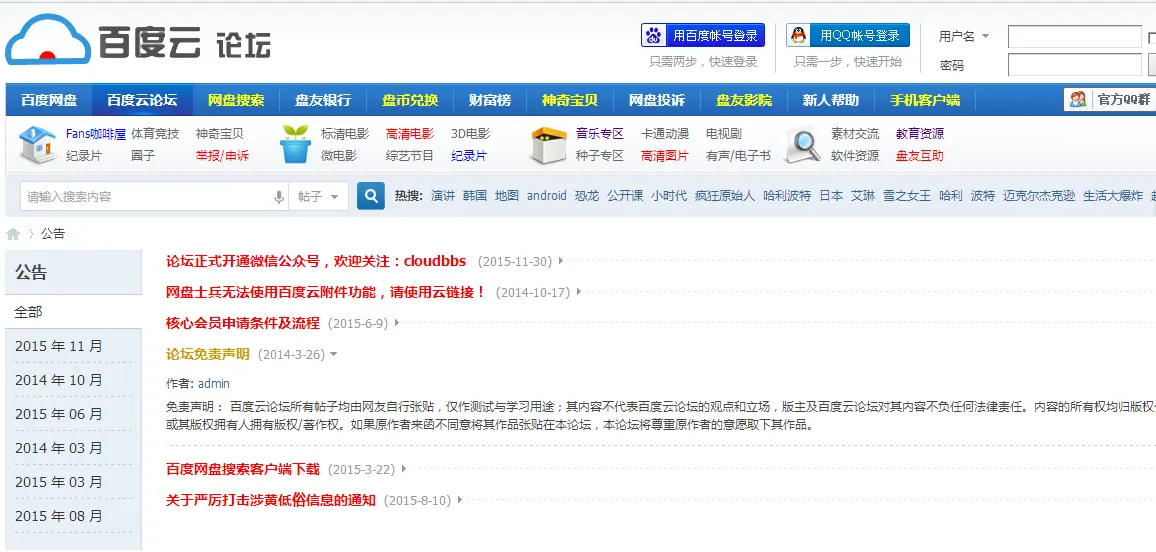Screen dimensions: 1156x552
Task: Select 2015 年 06 月 in sidebar
Action: coord(59,414)
